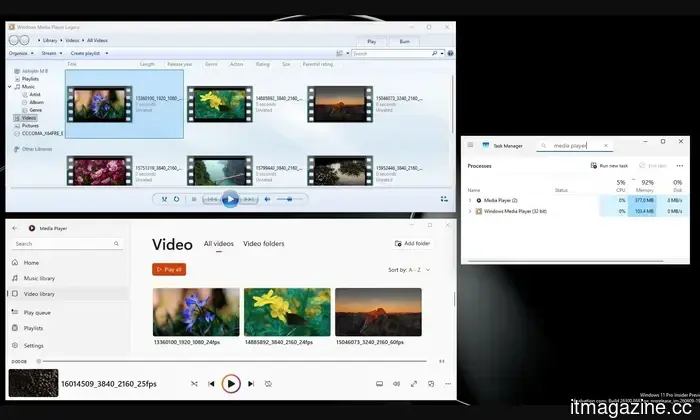Open Organize menu in Media Player Legacy
Screen dimensions: 700x420
[x=21, y=53]
